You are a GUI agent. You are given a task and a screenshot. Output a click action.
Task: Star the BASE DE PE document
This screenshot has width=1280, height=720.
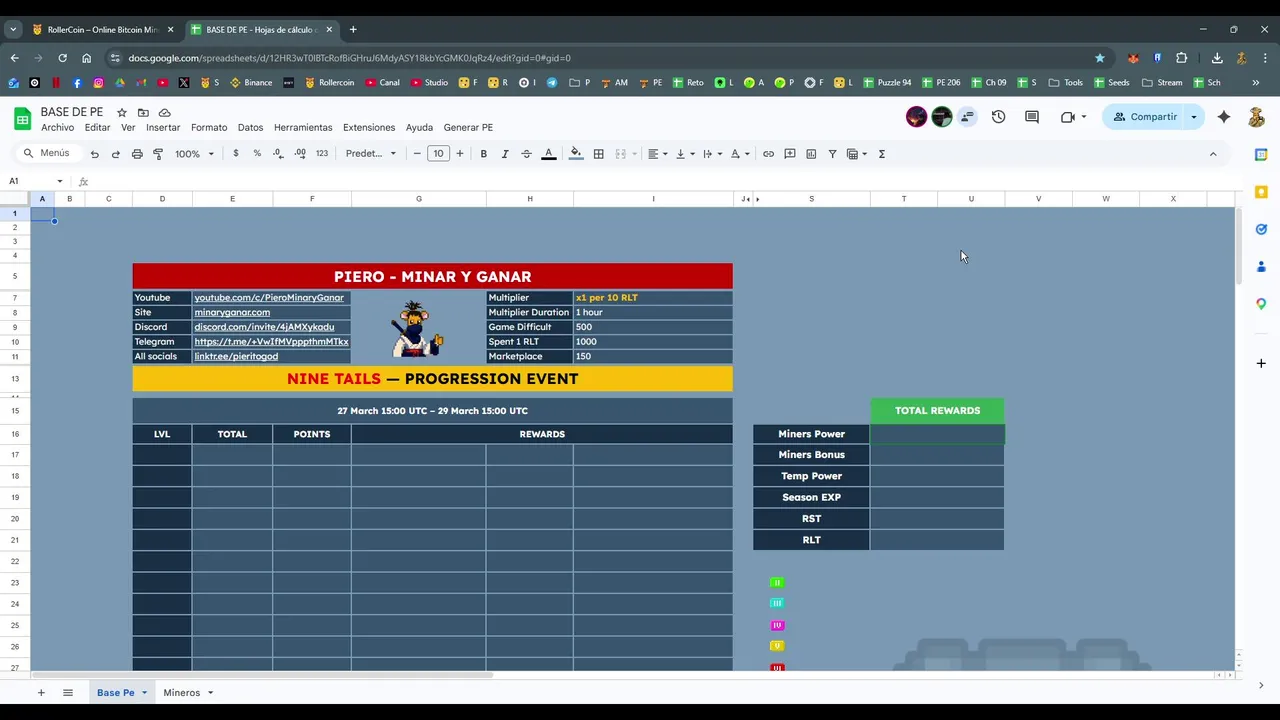tap(122, 113)
